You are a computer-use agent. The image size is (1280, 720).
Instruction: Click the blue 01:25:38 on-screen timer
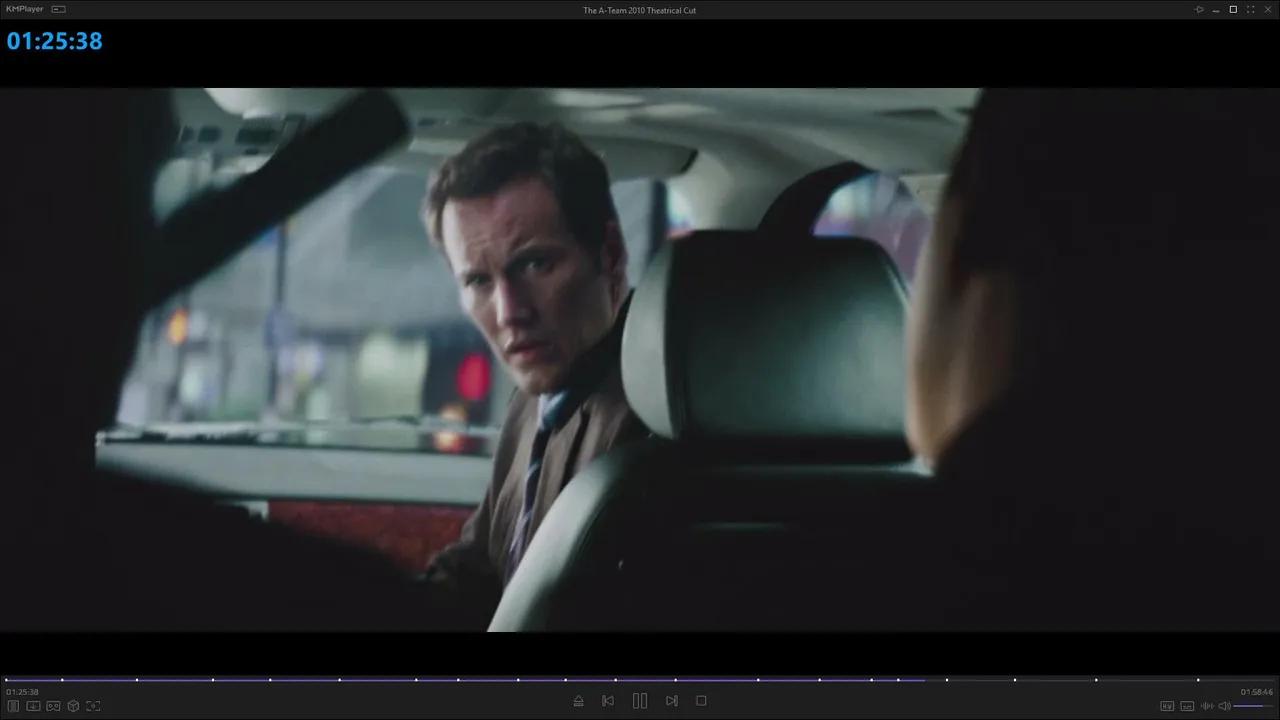(x=55, y=41)
